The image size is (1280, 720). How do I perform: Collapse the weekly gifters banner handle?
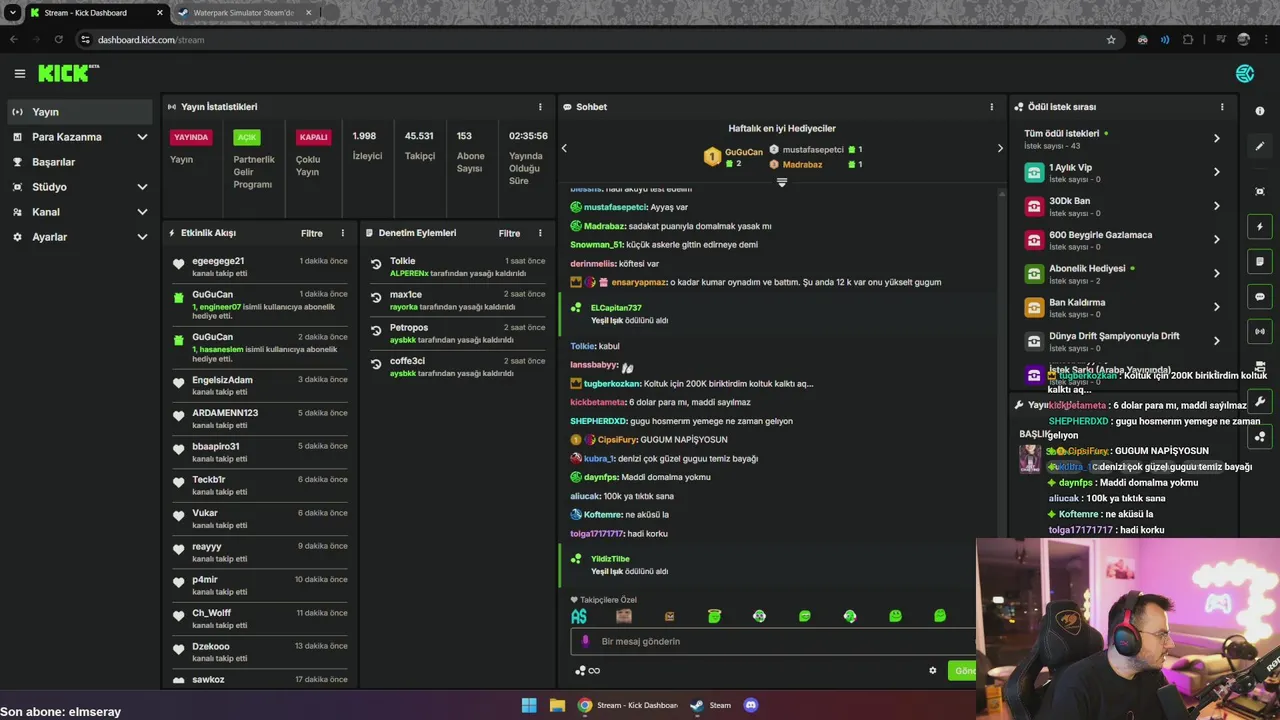(782, 182)
